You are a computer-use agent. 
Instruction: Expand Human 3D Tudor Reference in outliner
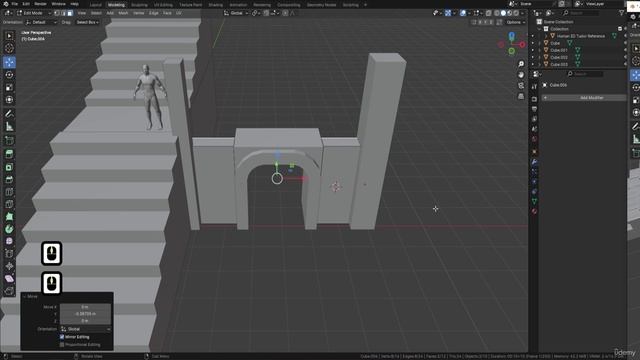[546, 36]
